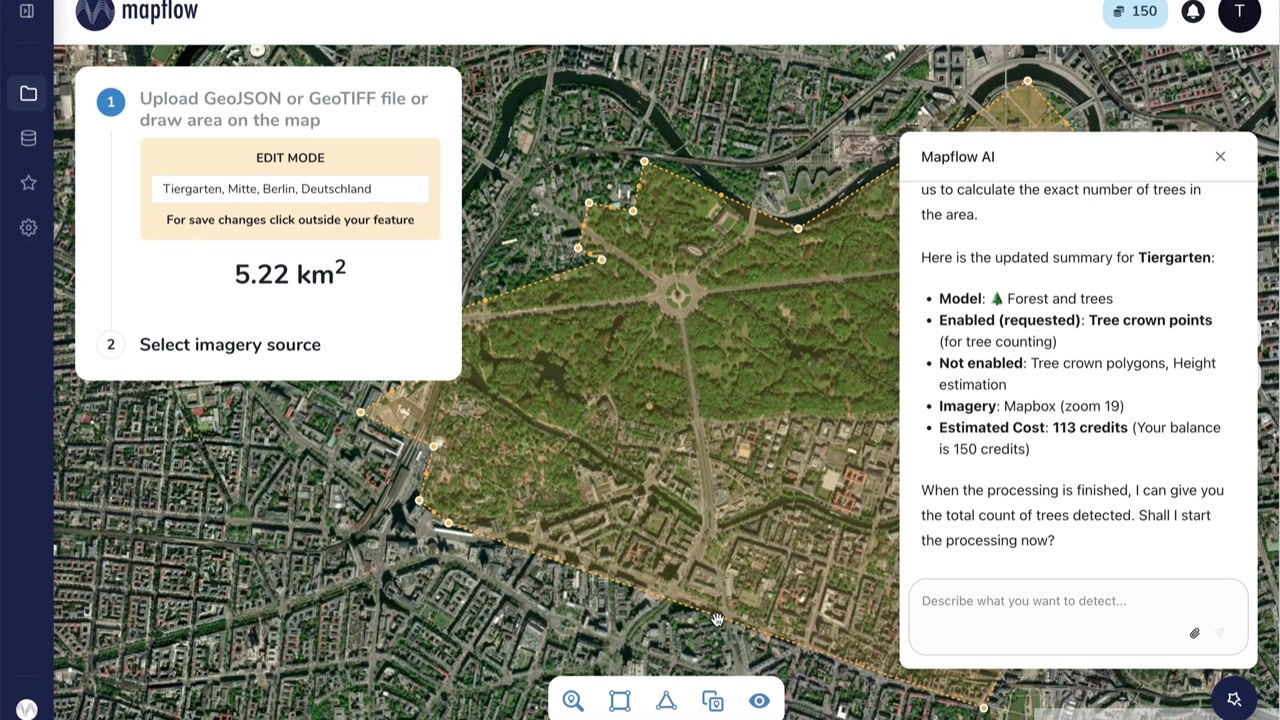Close the Mapflow AI chat panel
This screenshot has width=1280, height=720.
pos(1220,156)
